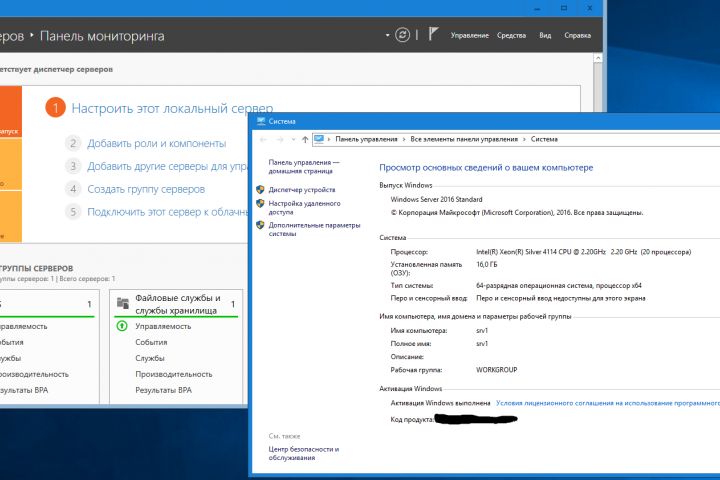The width and height of the screenshot is (720, 480).
Task: Click green Управляемость status icon in file services tile
Action: click(x=122, y=326)
